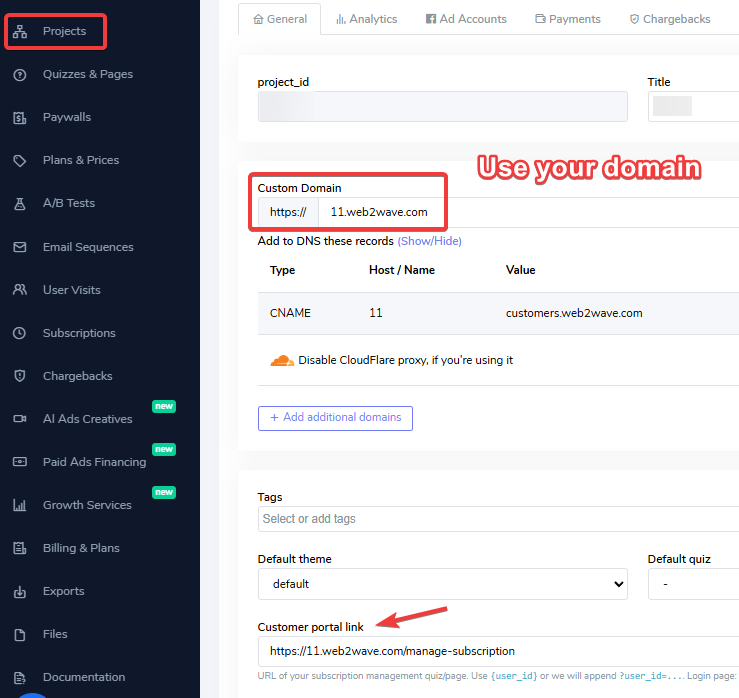Viewport: 739px width, 698px height.
Task: View User Visits in sidebar
Action: click(x=72, y=290)
